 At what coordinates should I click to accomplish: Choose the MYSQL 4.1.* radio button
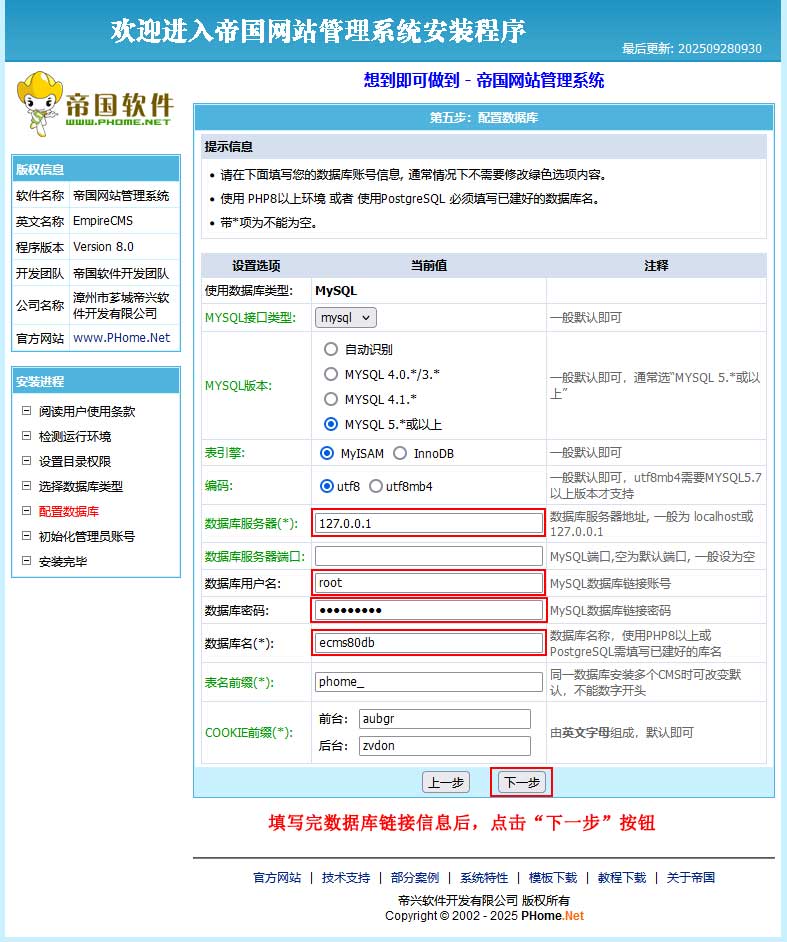(x=331, y=399)
